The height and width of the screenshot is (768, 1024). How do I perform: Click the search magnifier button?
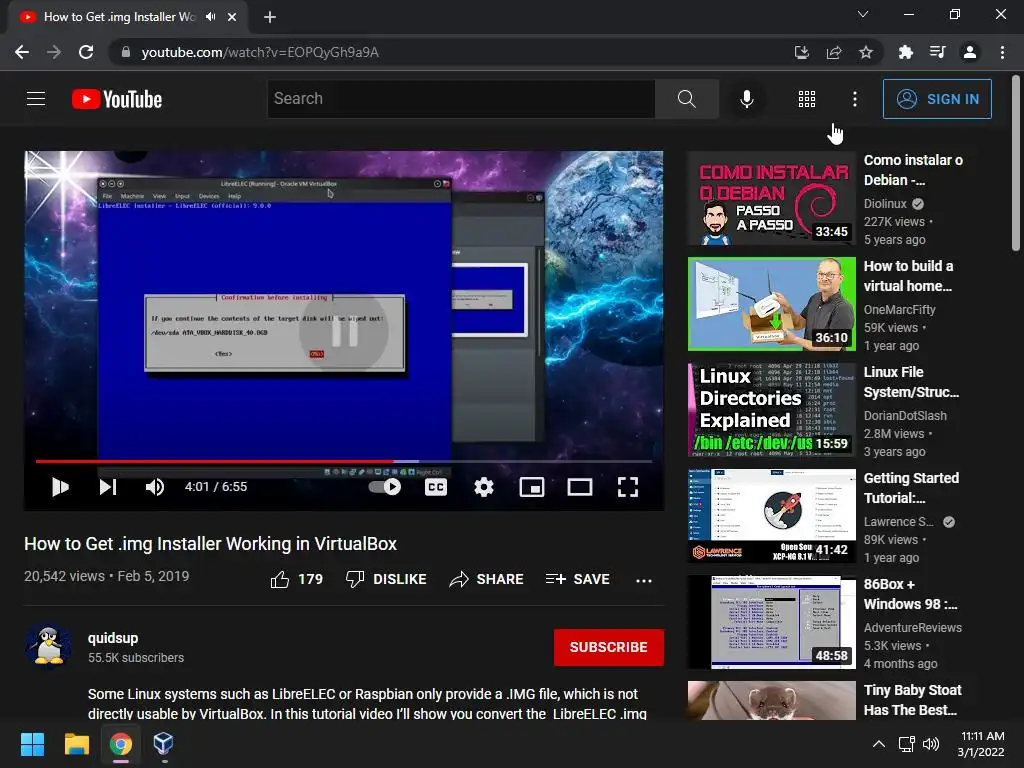(686, 99)
